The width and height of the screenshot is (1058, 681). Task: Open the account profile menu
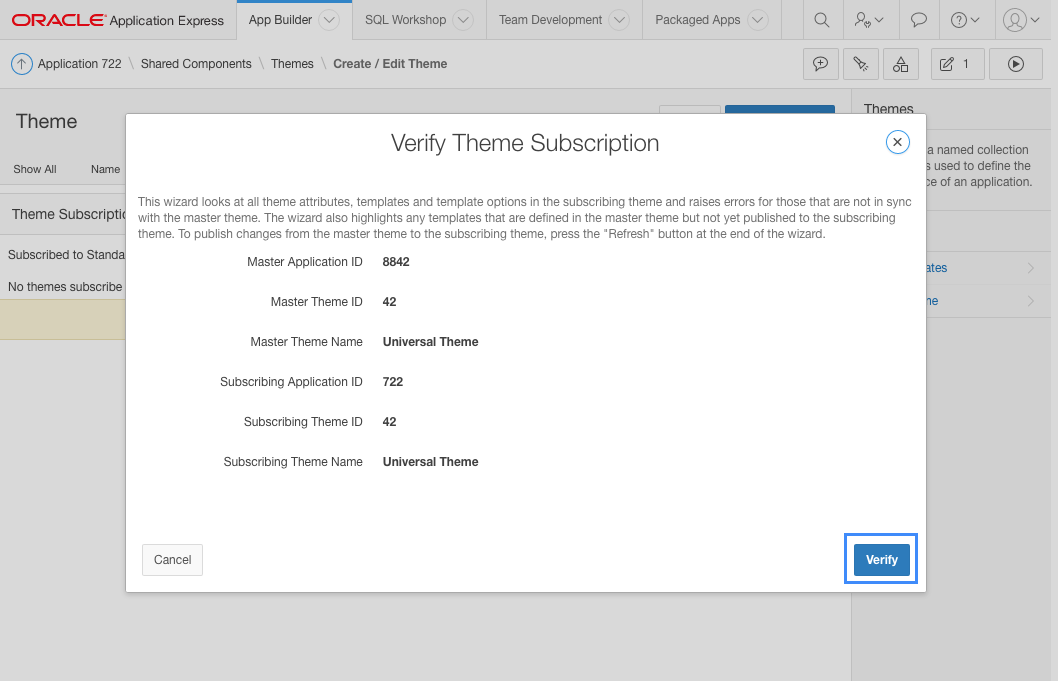tap(1022, 20)
